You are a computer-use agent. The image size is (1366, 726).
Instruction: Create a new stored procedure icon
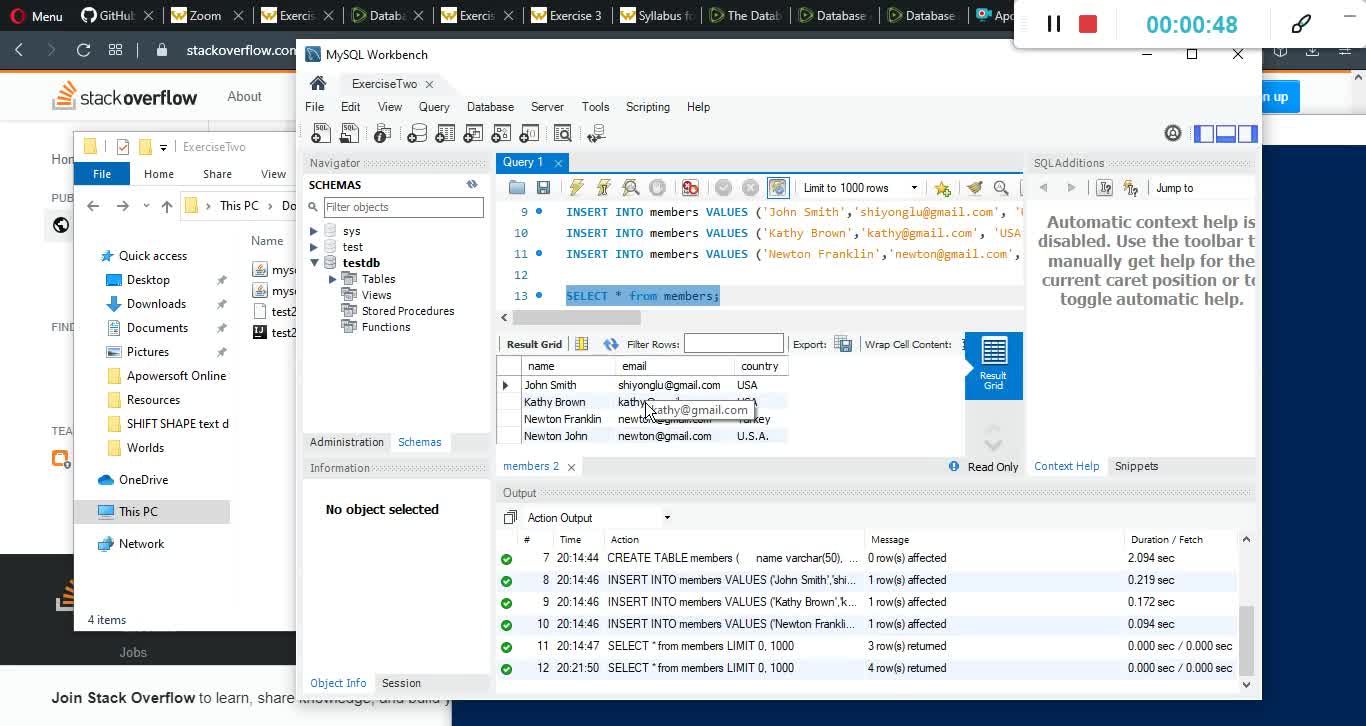pyautogui.click(x=501, y=133)
